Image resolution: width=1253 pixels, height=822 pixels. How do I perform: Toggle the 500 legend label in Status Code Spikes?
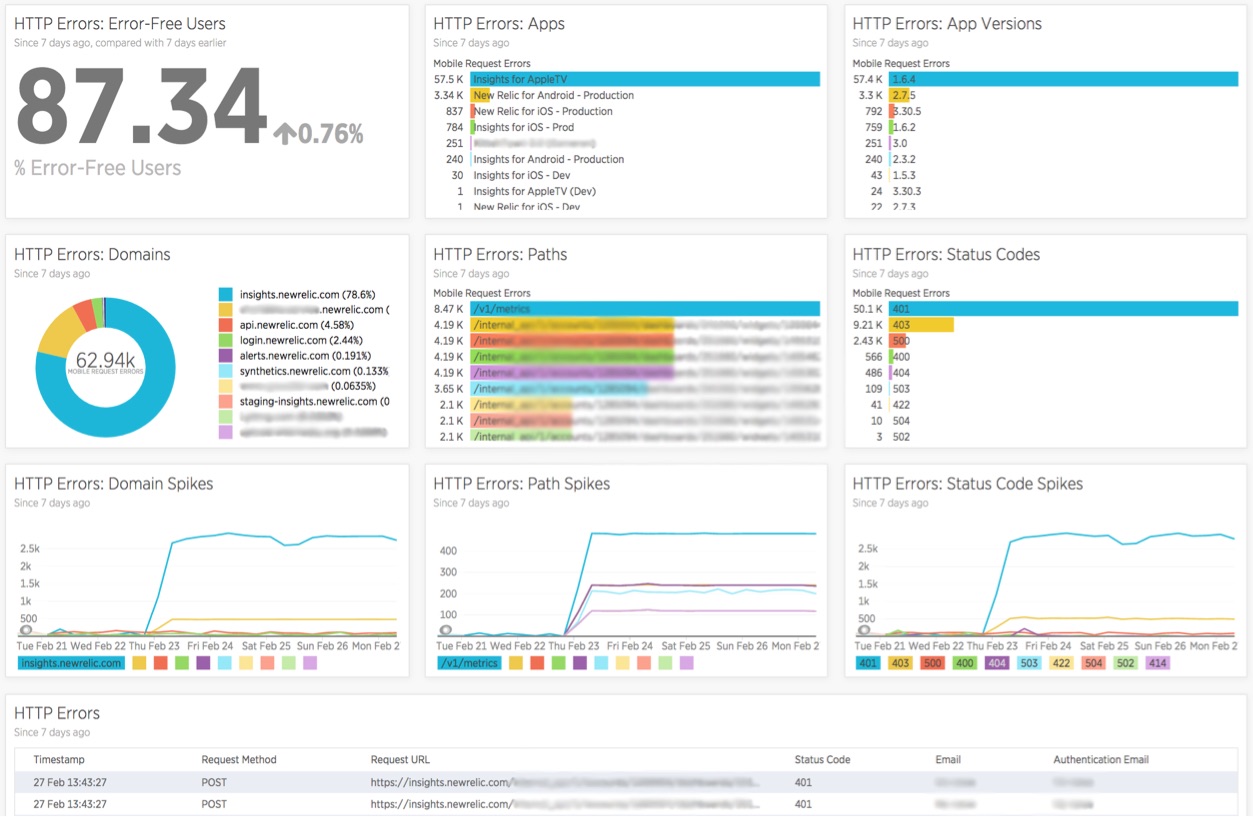point(932,663)
